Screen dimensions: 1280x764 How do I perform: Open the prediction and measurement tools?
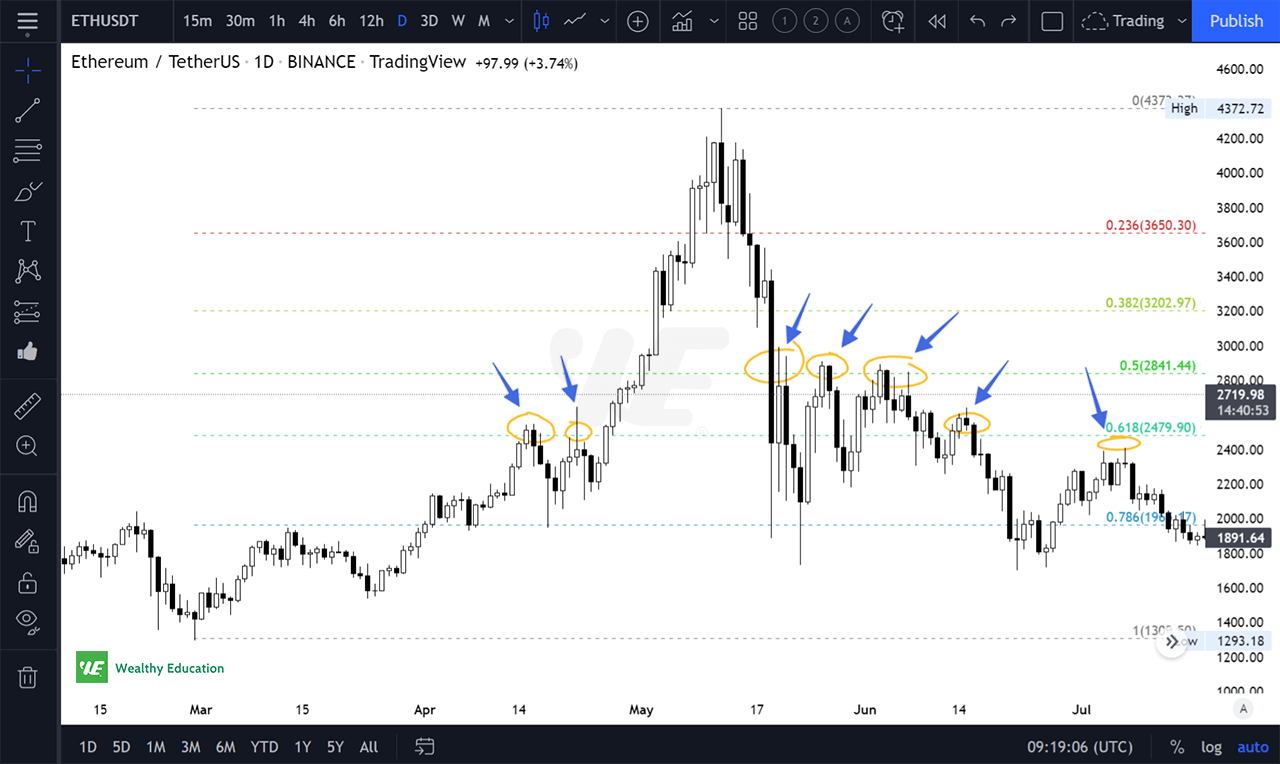tap(28, 312)
